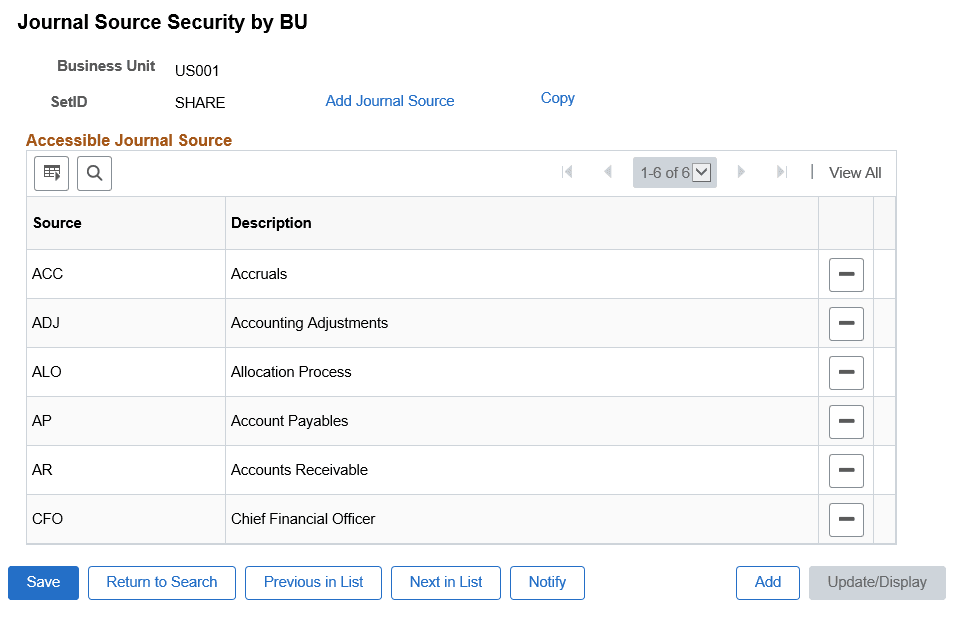Screen dimensions: 963x624
Task: Click Return to Search
Action: click(161, 583)
